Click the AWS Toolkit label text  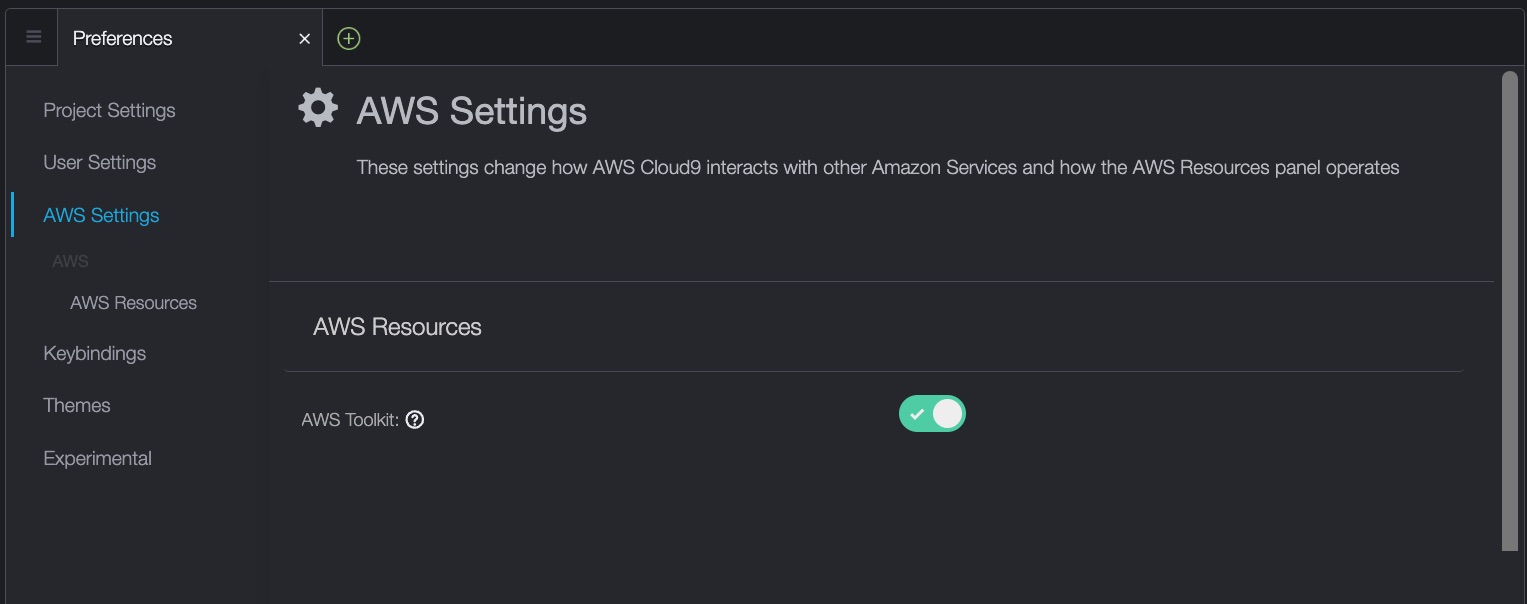pyautogui.click(x=350, y=420)
